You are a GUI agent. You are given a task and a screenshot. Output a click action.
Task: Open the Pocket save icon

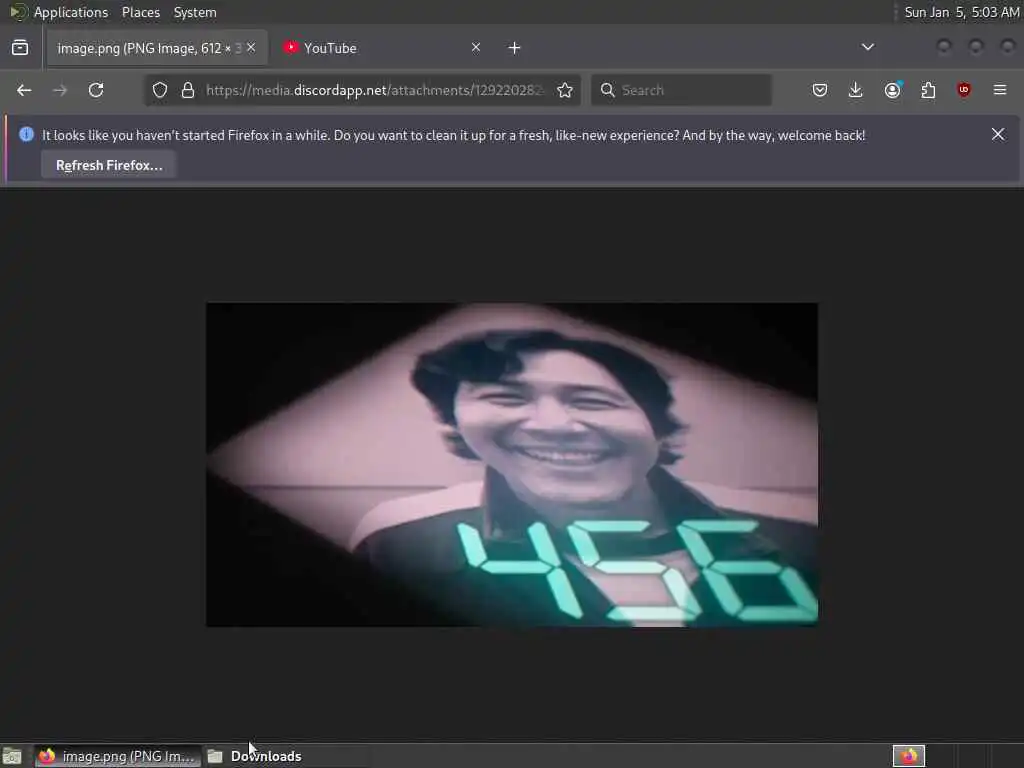[x=820, y=90]
